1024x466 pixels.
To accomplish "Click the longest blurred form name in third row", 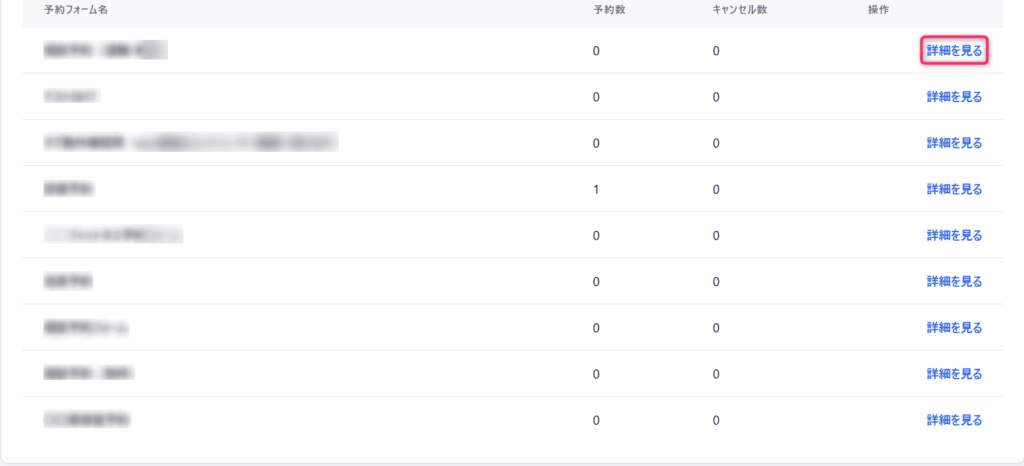I will click(x=190, y=143).
